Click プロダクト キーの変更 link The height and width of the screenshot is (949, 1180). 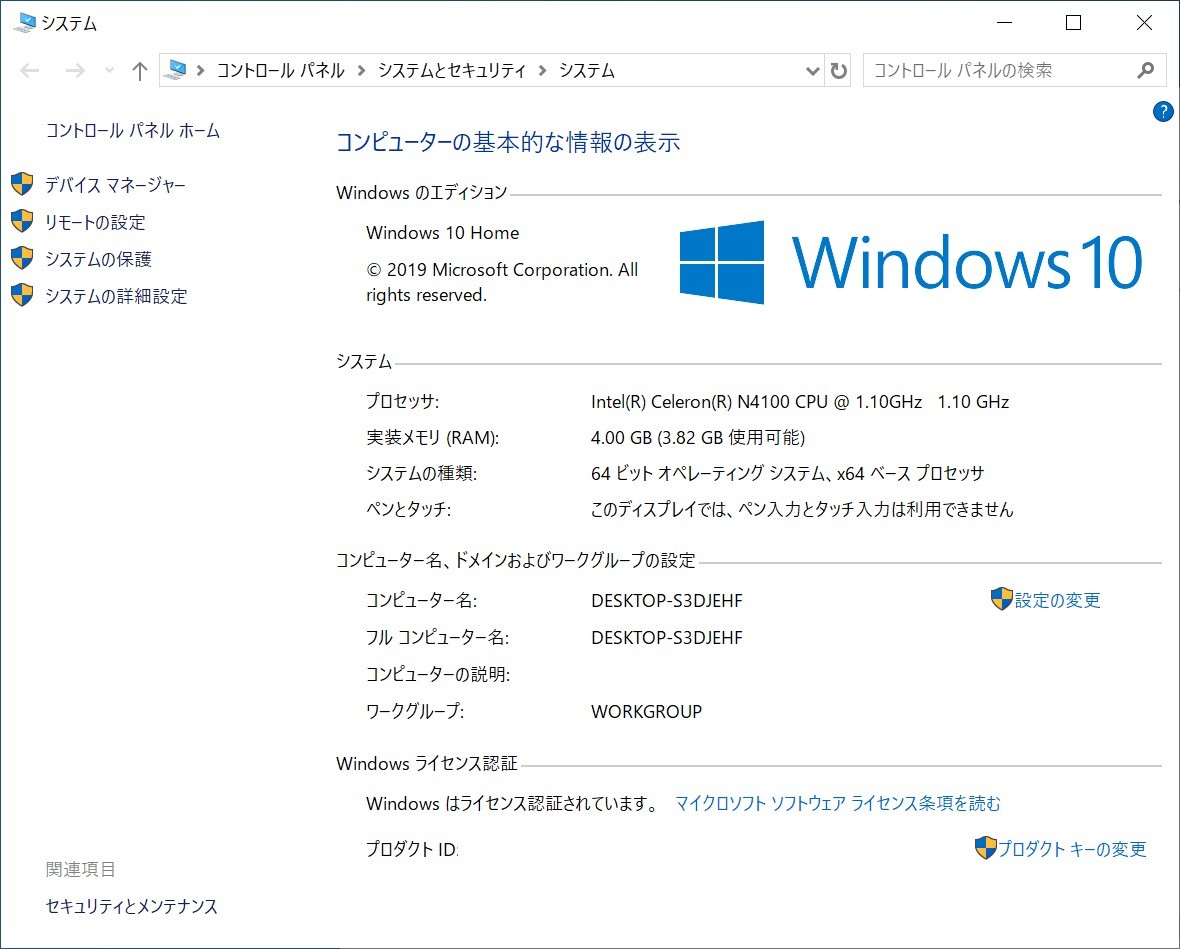(1072, 850)
